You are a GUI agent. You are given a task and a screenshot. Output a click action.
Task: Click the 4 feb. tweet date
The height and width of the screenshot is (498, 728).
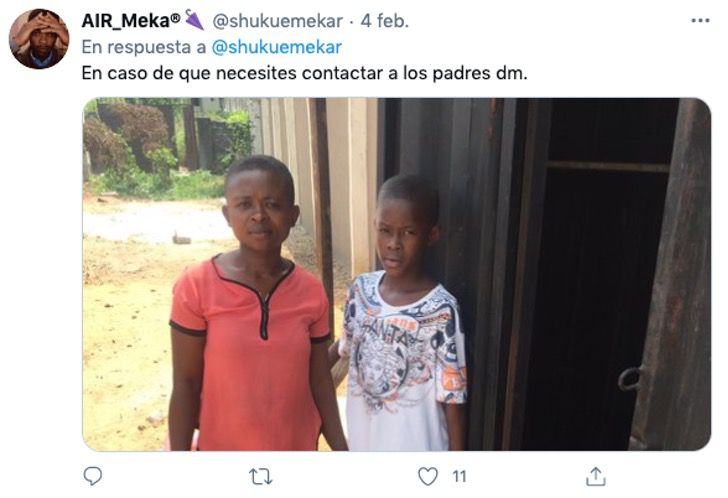[385, 21]
